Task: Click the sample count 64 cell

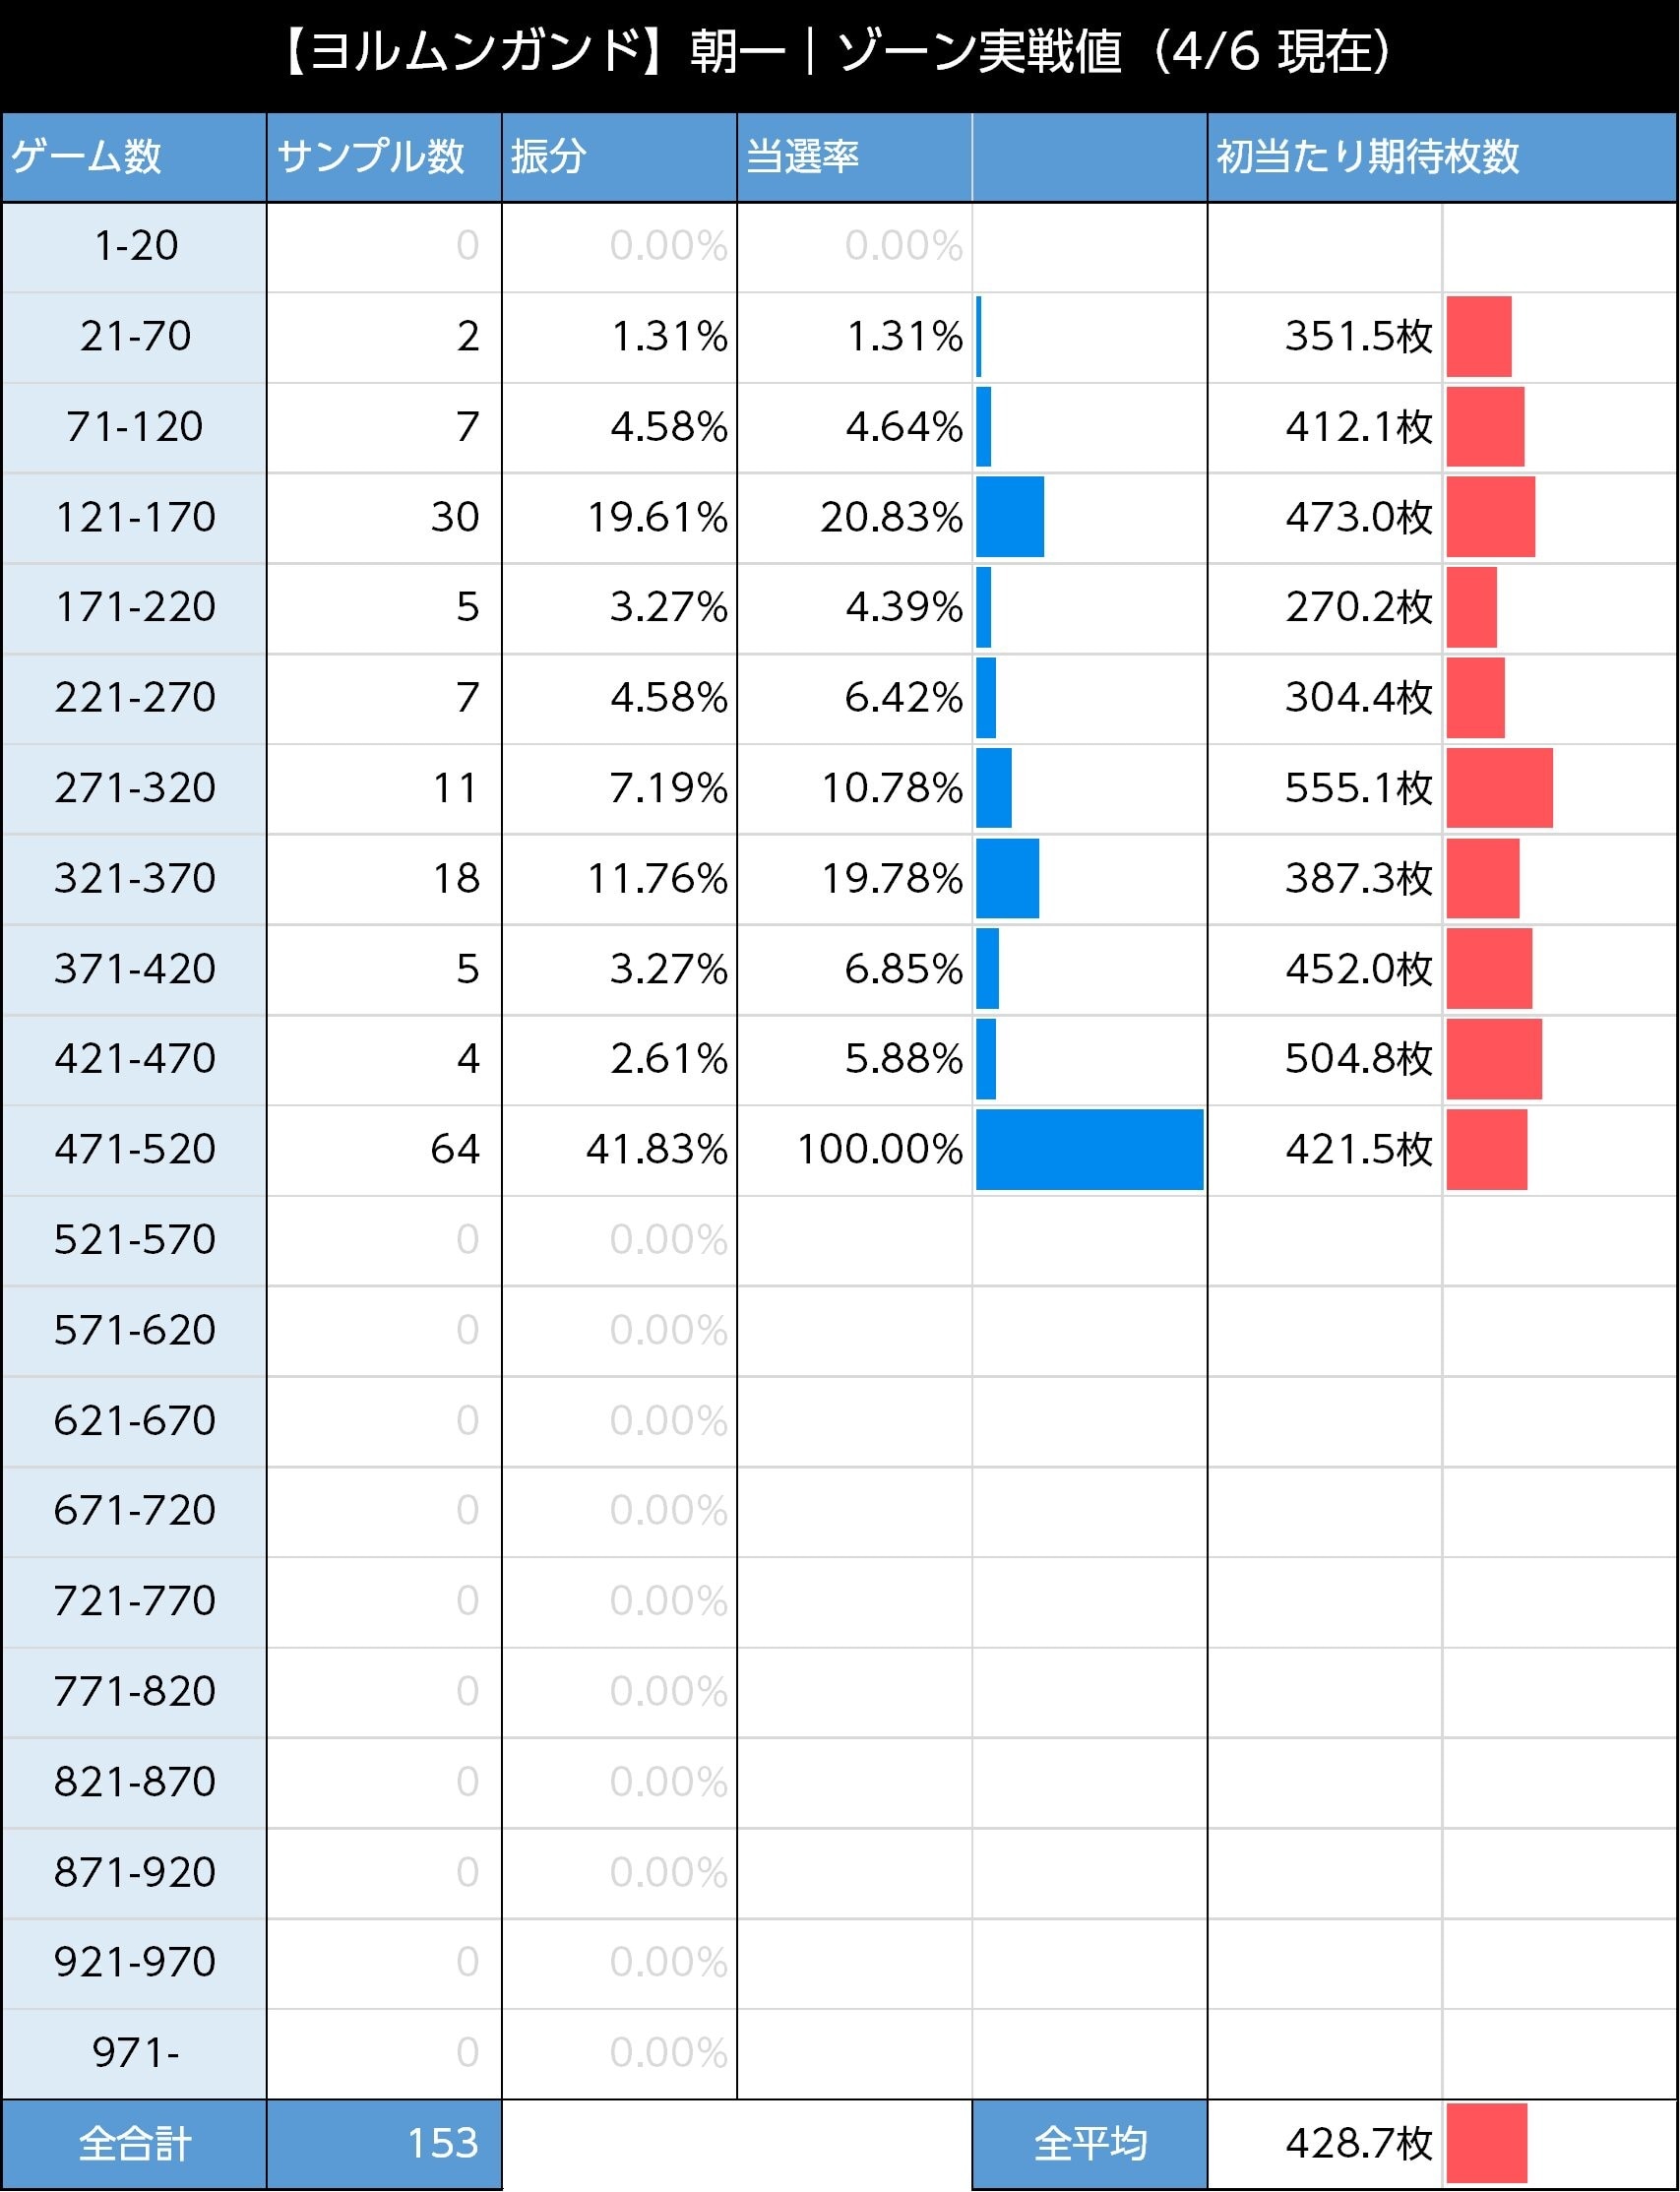Action: 455,1149
